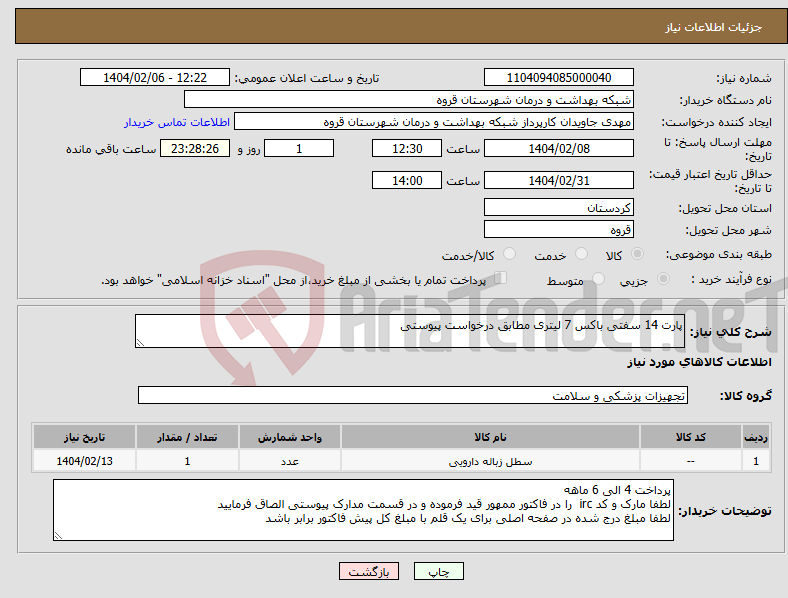The width and height of the screenshot is (788, 598).
Task: Click the کد کالا column header
Action: click(x=691, y=437)
